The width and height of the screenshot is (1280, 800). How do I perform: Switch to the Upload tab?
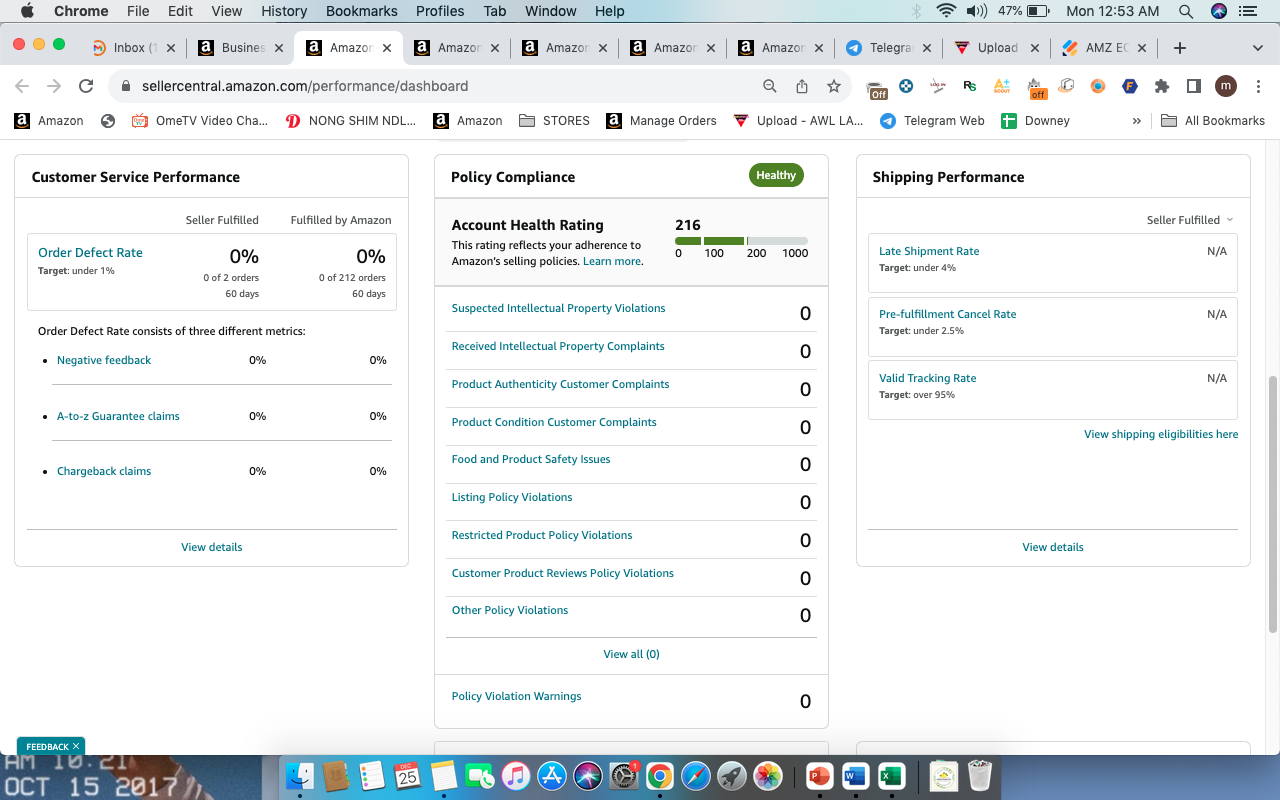[996, 48]
